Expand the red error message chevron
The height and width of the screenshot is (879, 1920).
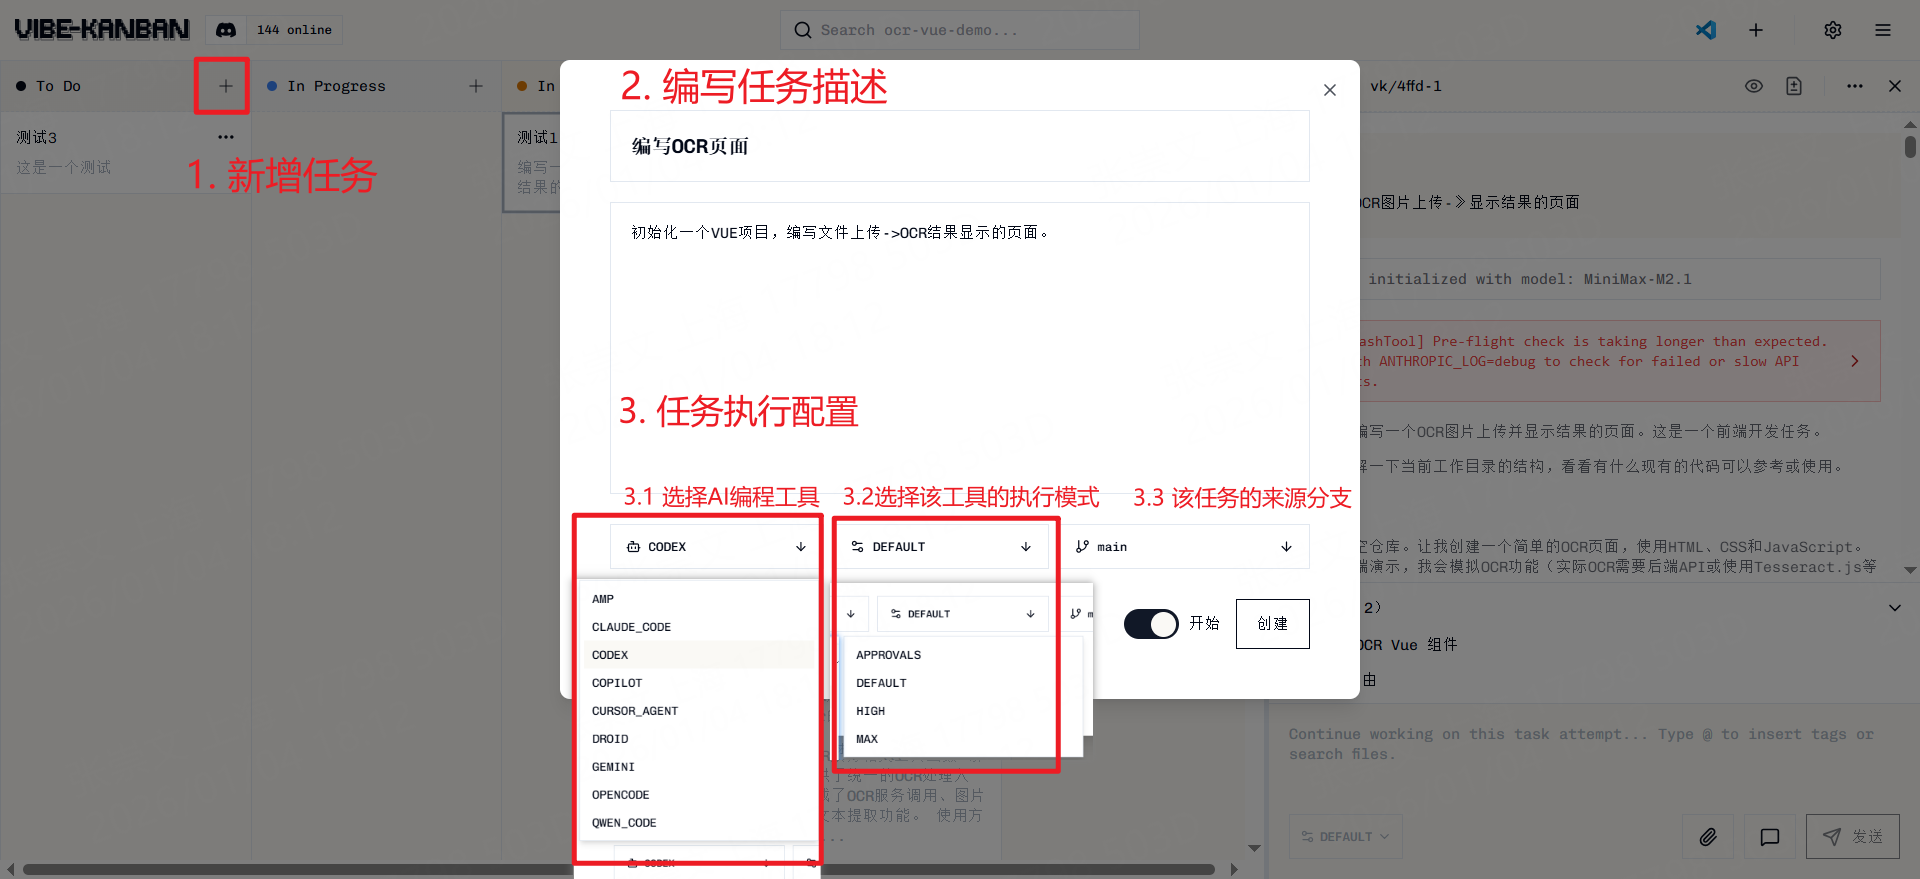[1855, 361]
